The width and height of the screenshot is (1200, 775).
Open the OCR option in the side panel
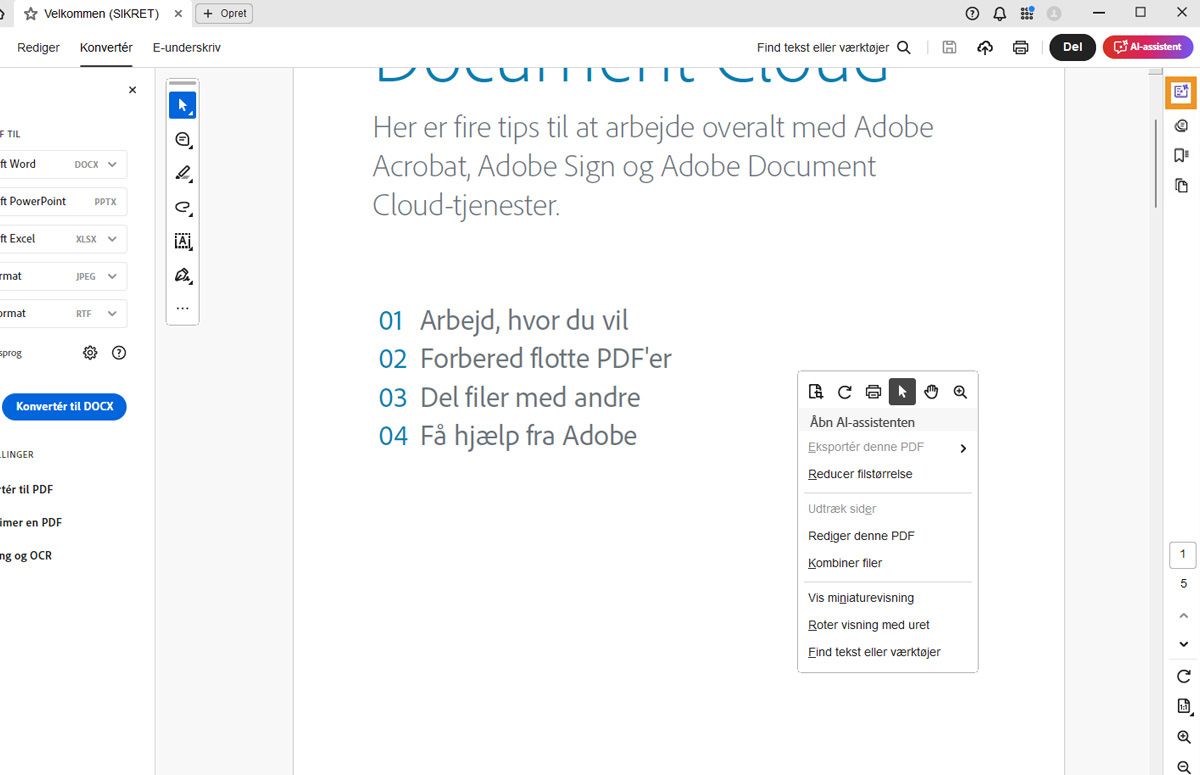[28, 555]
